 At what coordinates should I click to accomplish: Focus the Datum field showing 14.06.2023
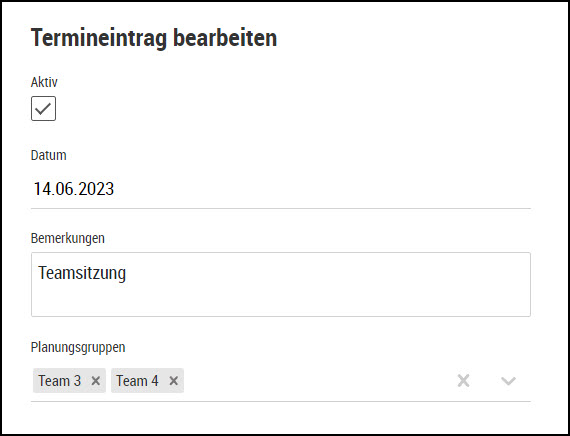[x=281, y=189]
